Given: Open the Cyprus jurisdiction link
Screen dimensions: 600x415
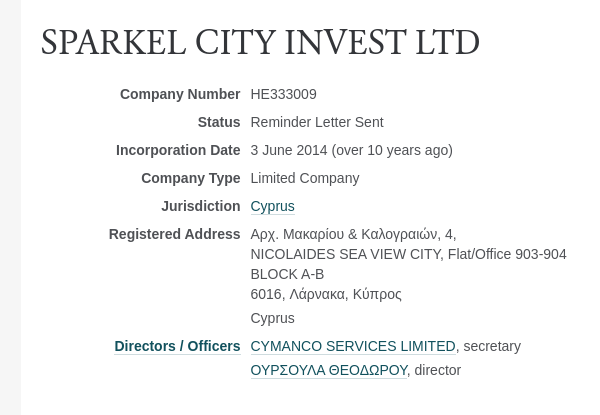Looking at the screenshot, I should (x=272, y=206).
